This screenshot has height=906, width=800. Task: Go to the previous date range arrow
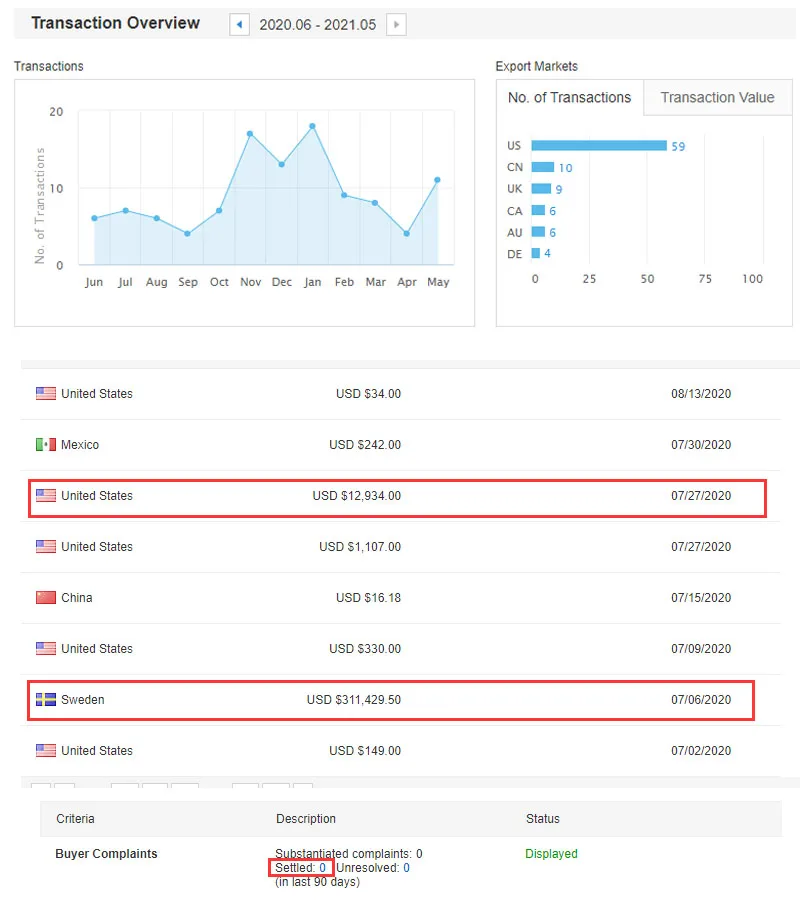coord(239,24)
